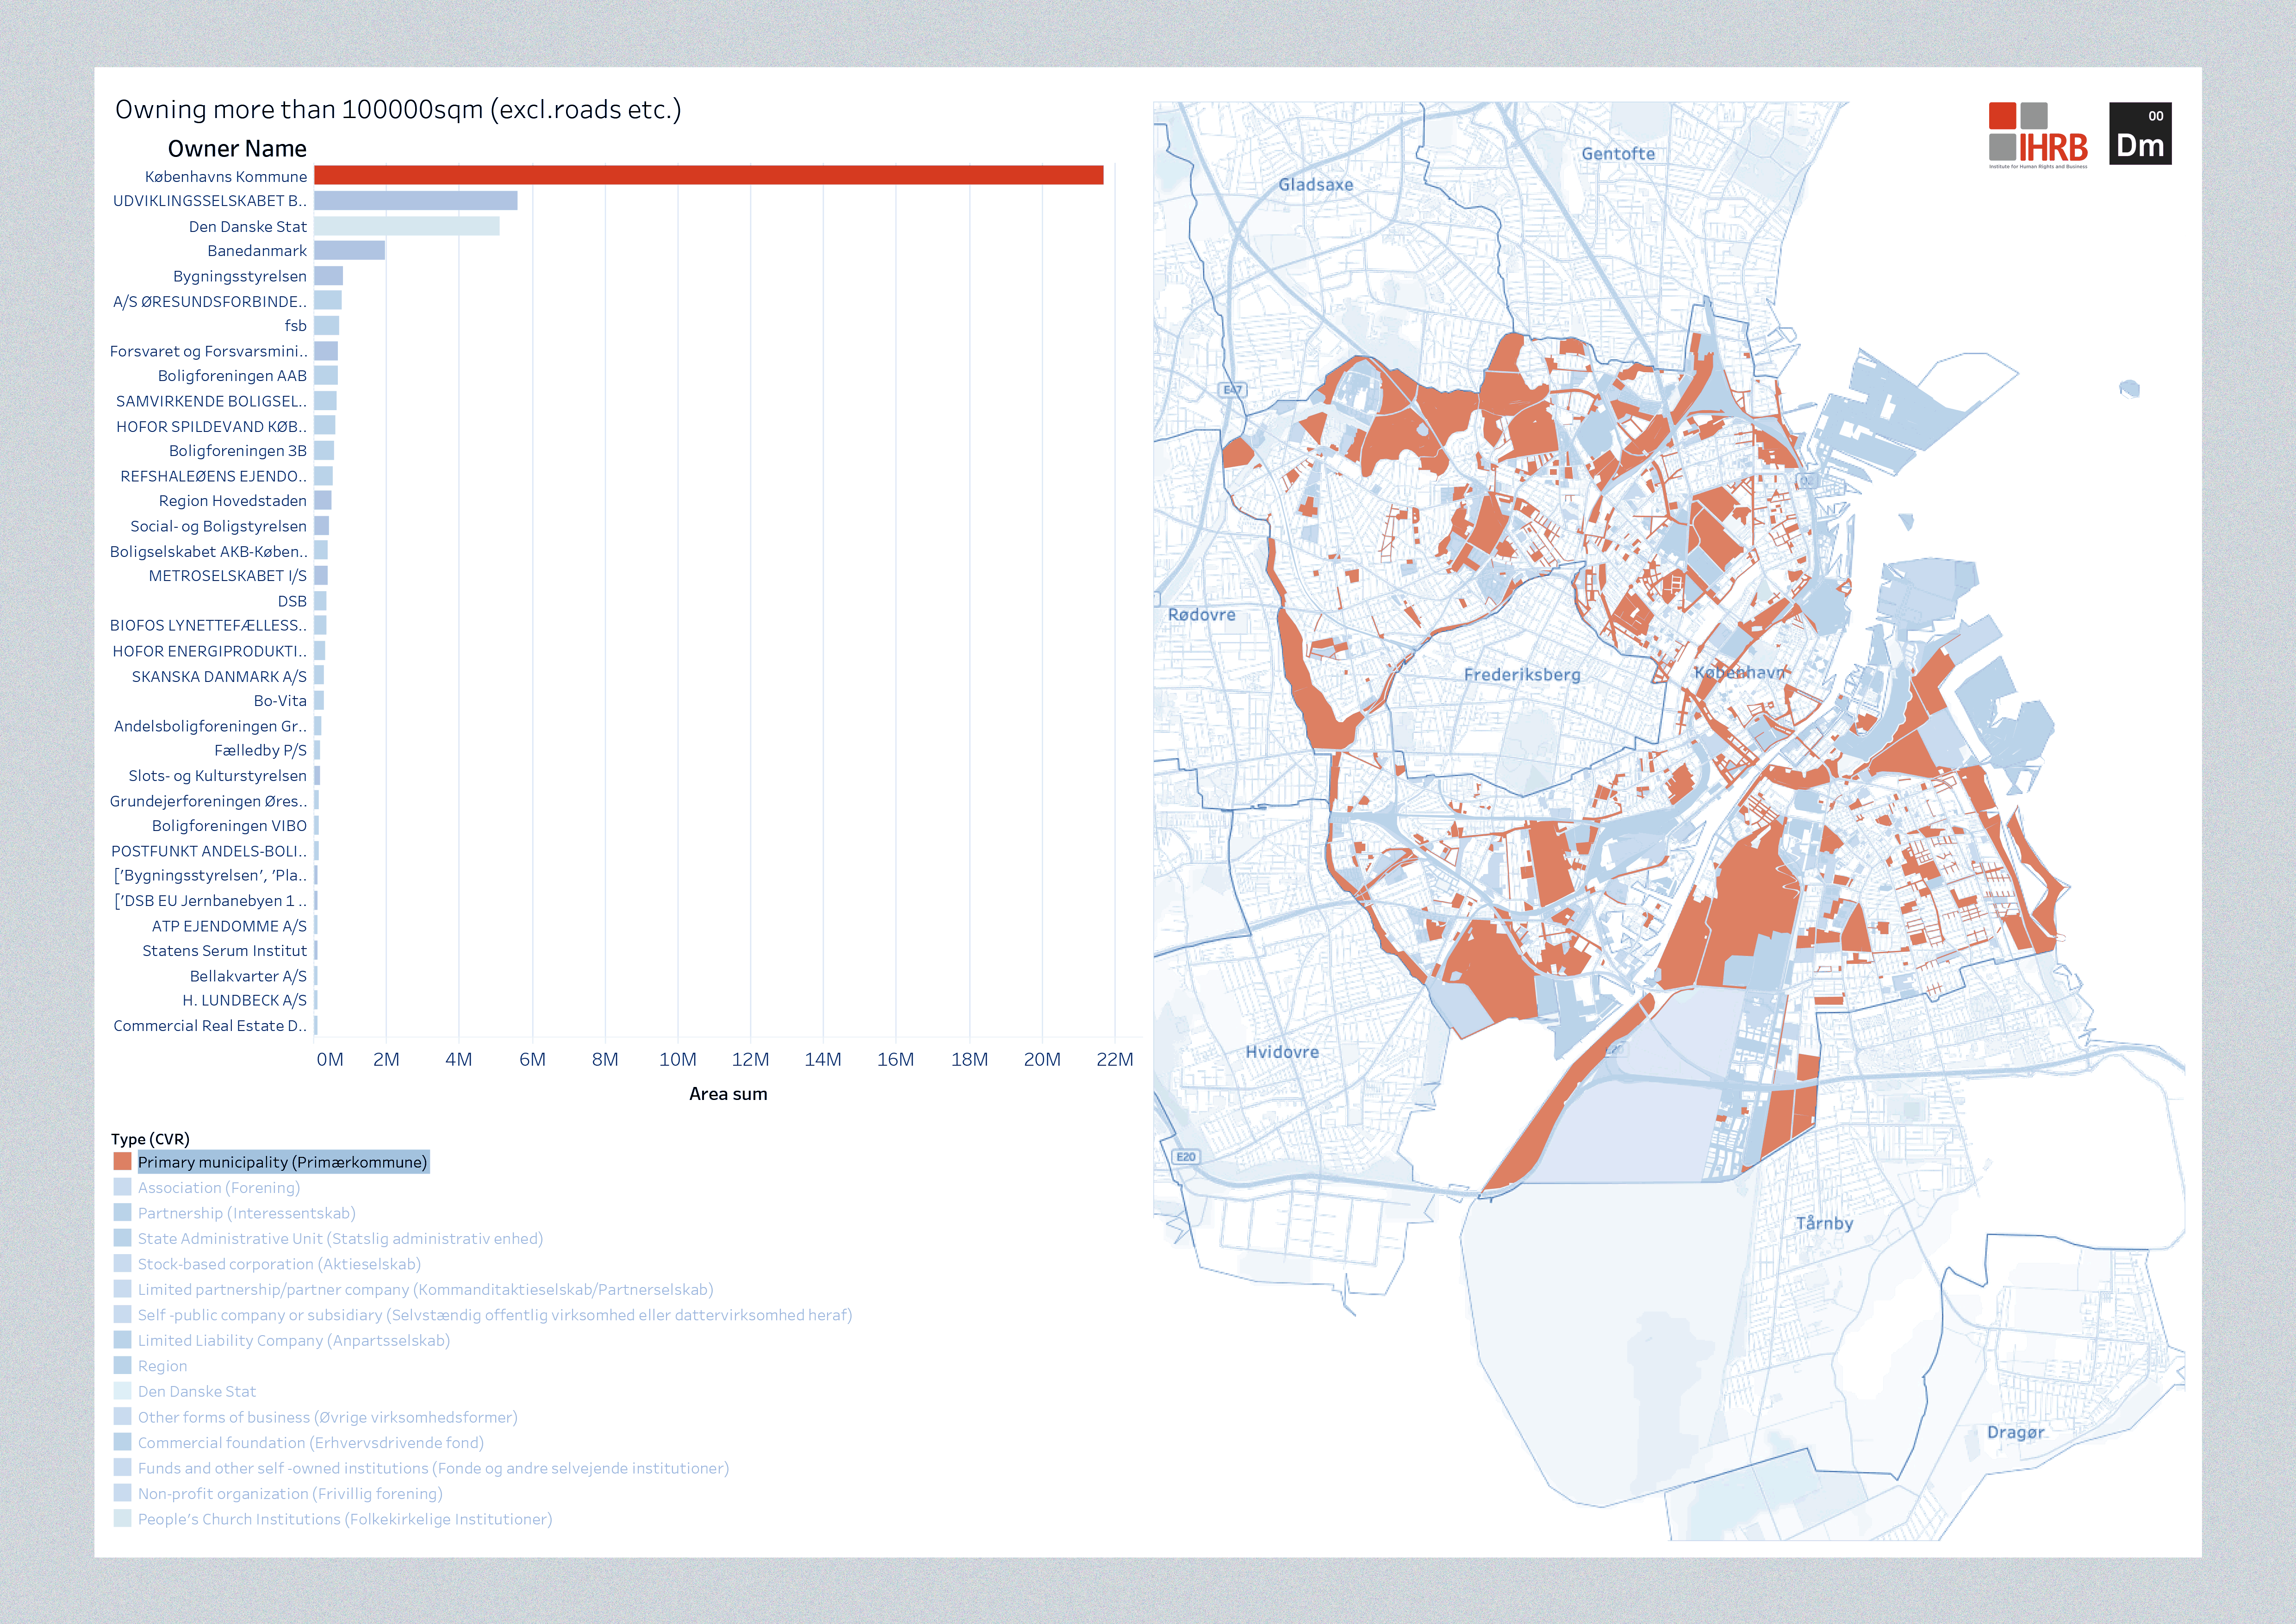Click Forsvaret og Forsvarsmini.. owner name
This screenshot has height=1624, width=2296.
pyautogui.click(x=209, y=351)
